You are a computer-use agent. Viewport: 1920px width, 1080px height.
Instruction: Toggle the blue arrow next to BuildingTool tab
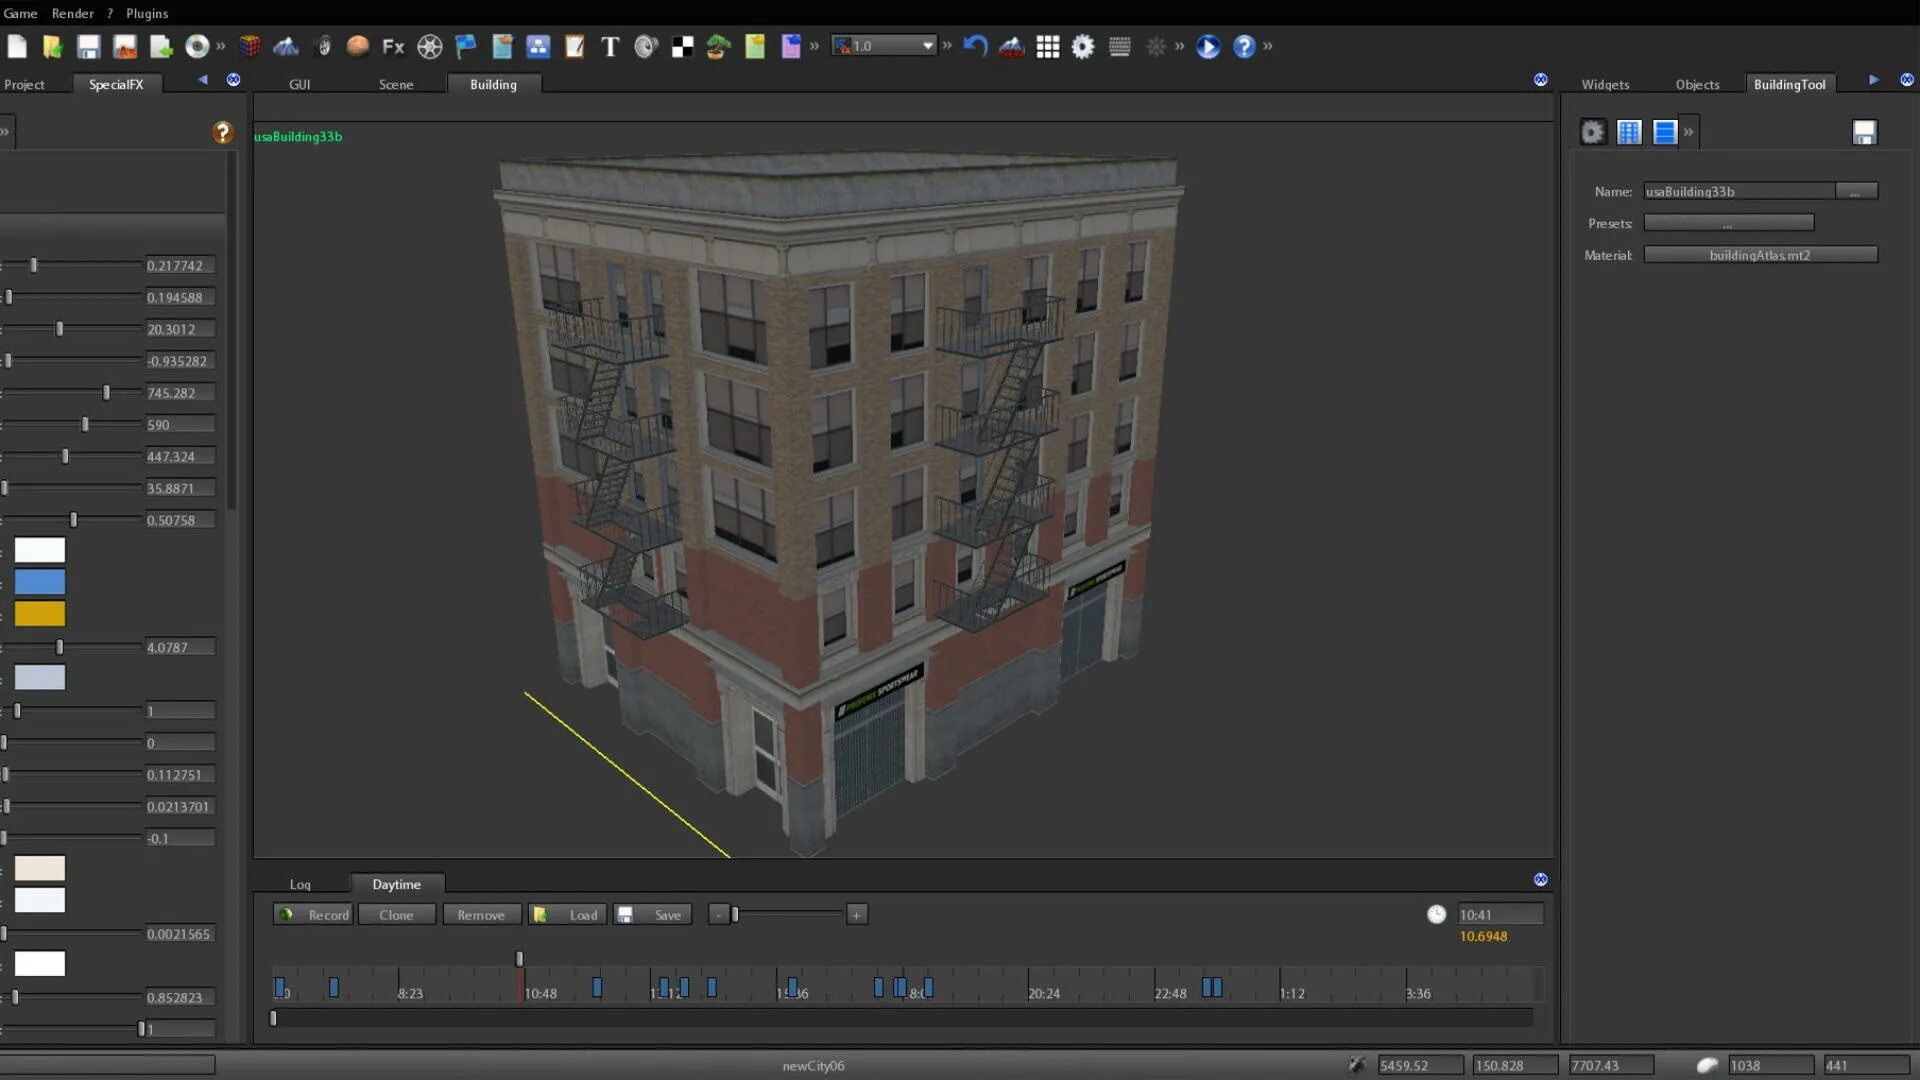[1872, 82]
